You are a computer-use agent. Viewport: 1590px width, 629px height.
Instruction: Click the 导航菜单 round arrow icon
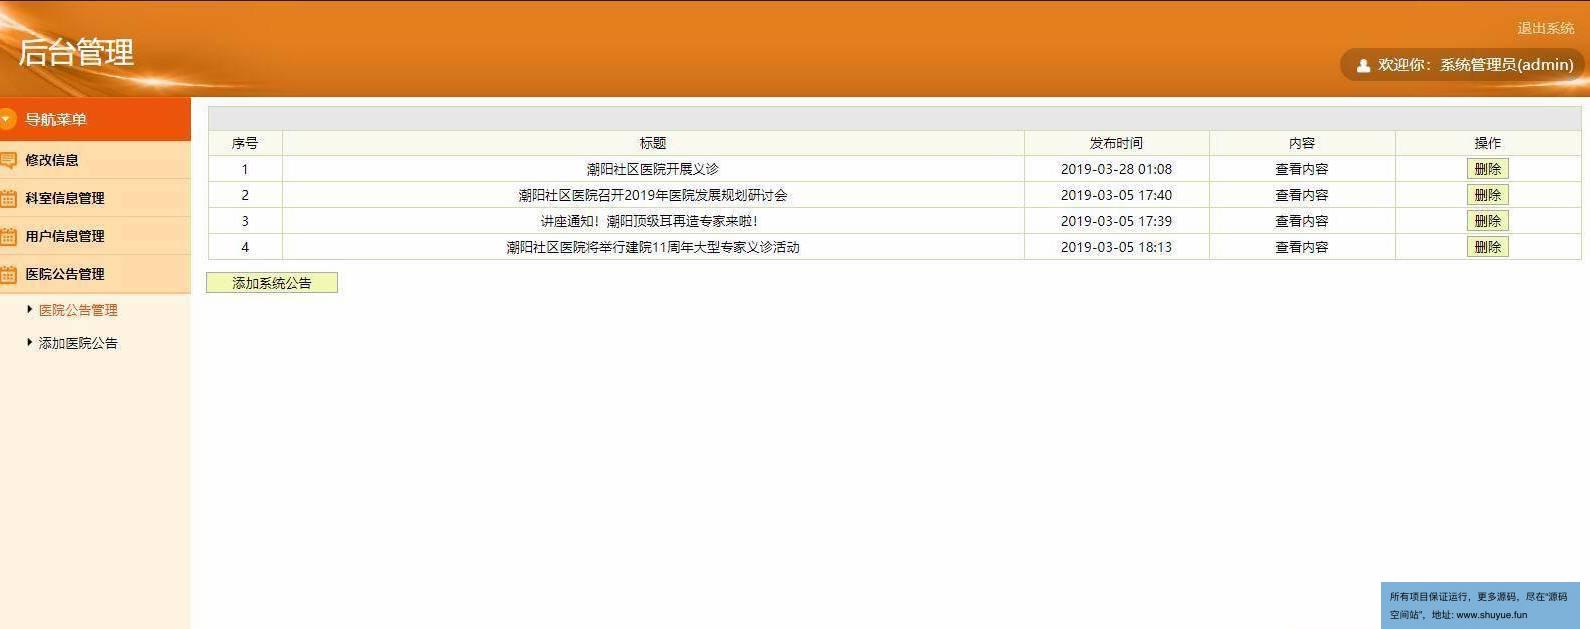point(7,120)
